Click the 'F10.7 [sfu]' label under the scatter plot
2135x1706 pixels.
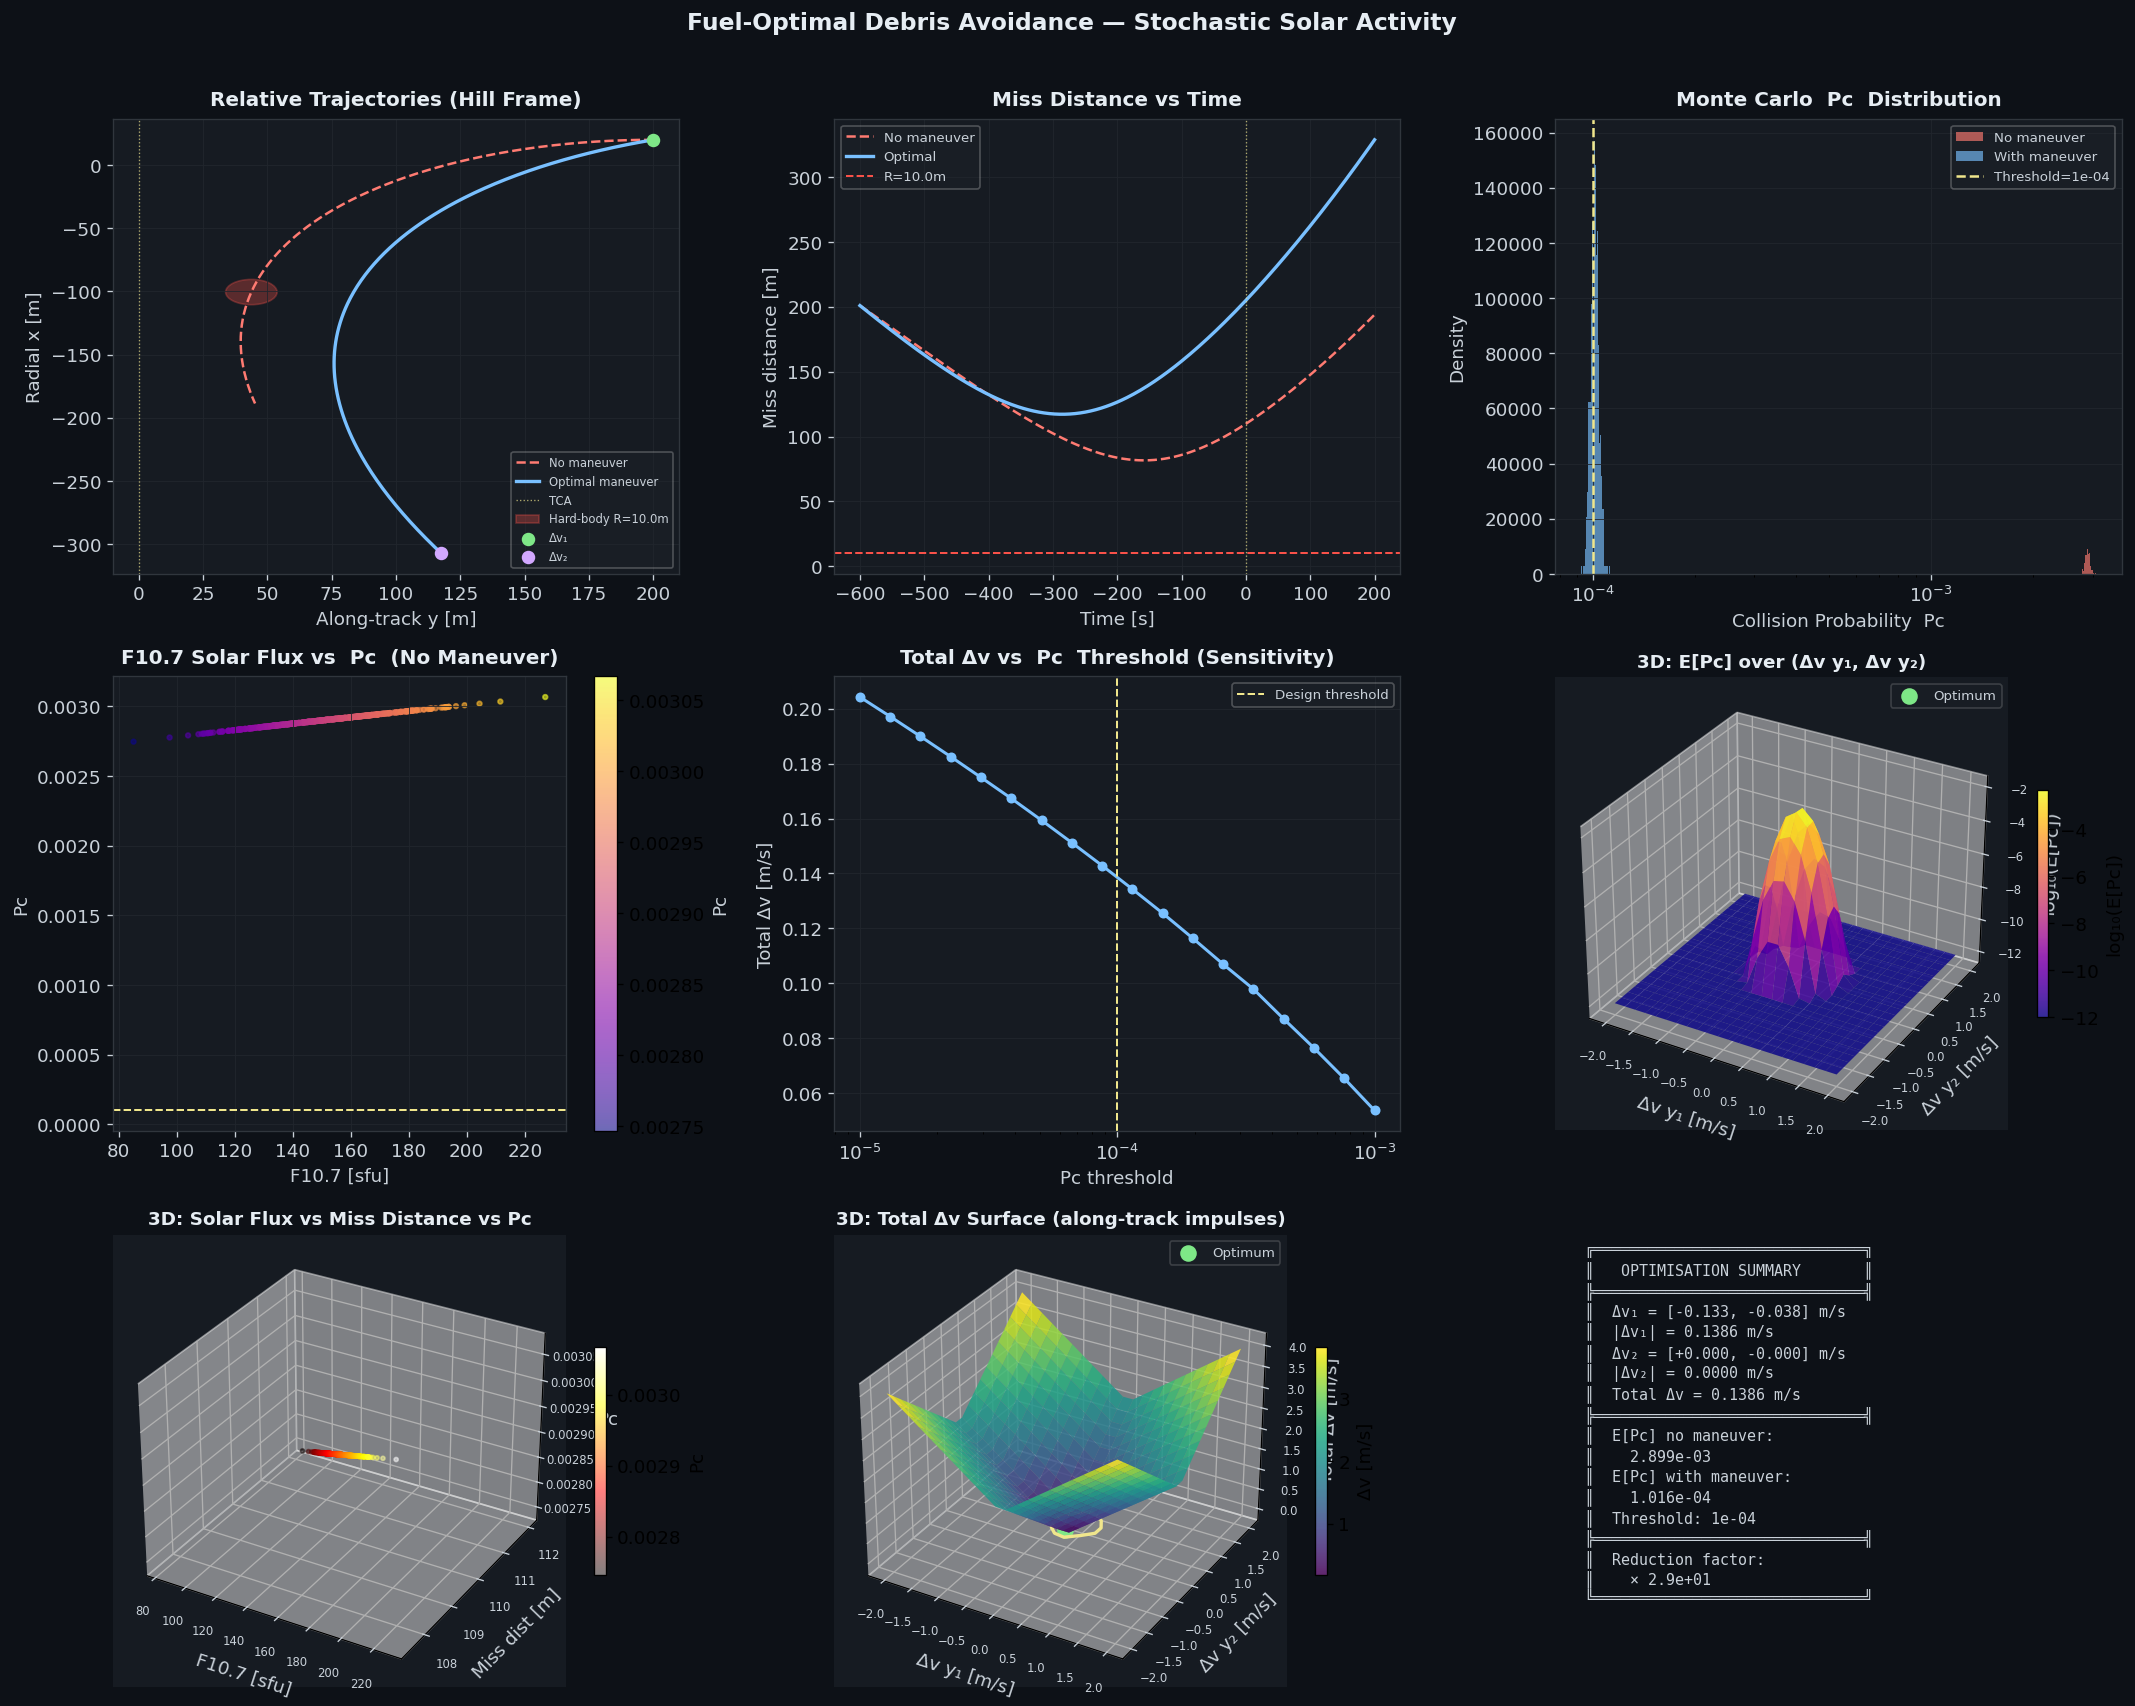tap(339, 1176)
